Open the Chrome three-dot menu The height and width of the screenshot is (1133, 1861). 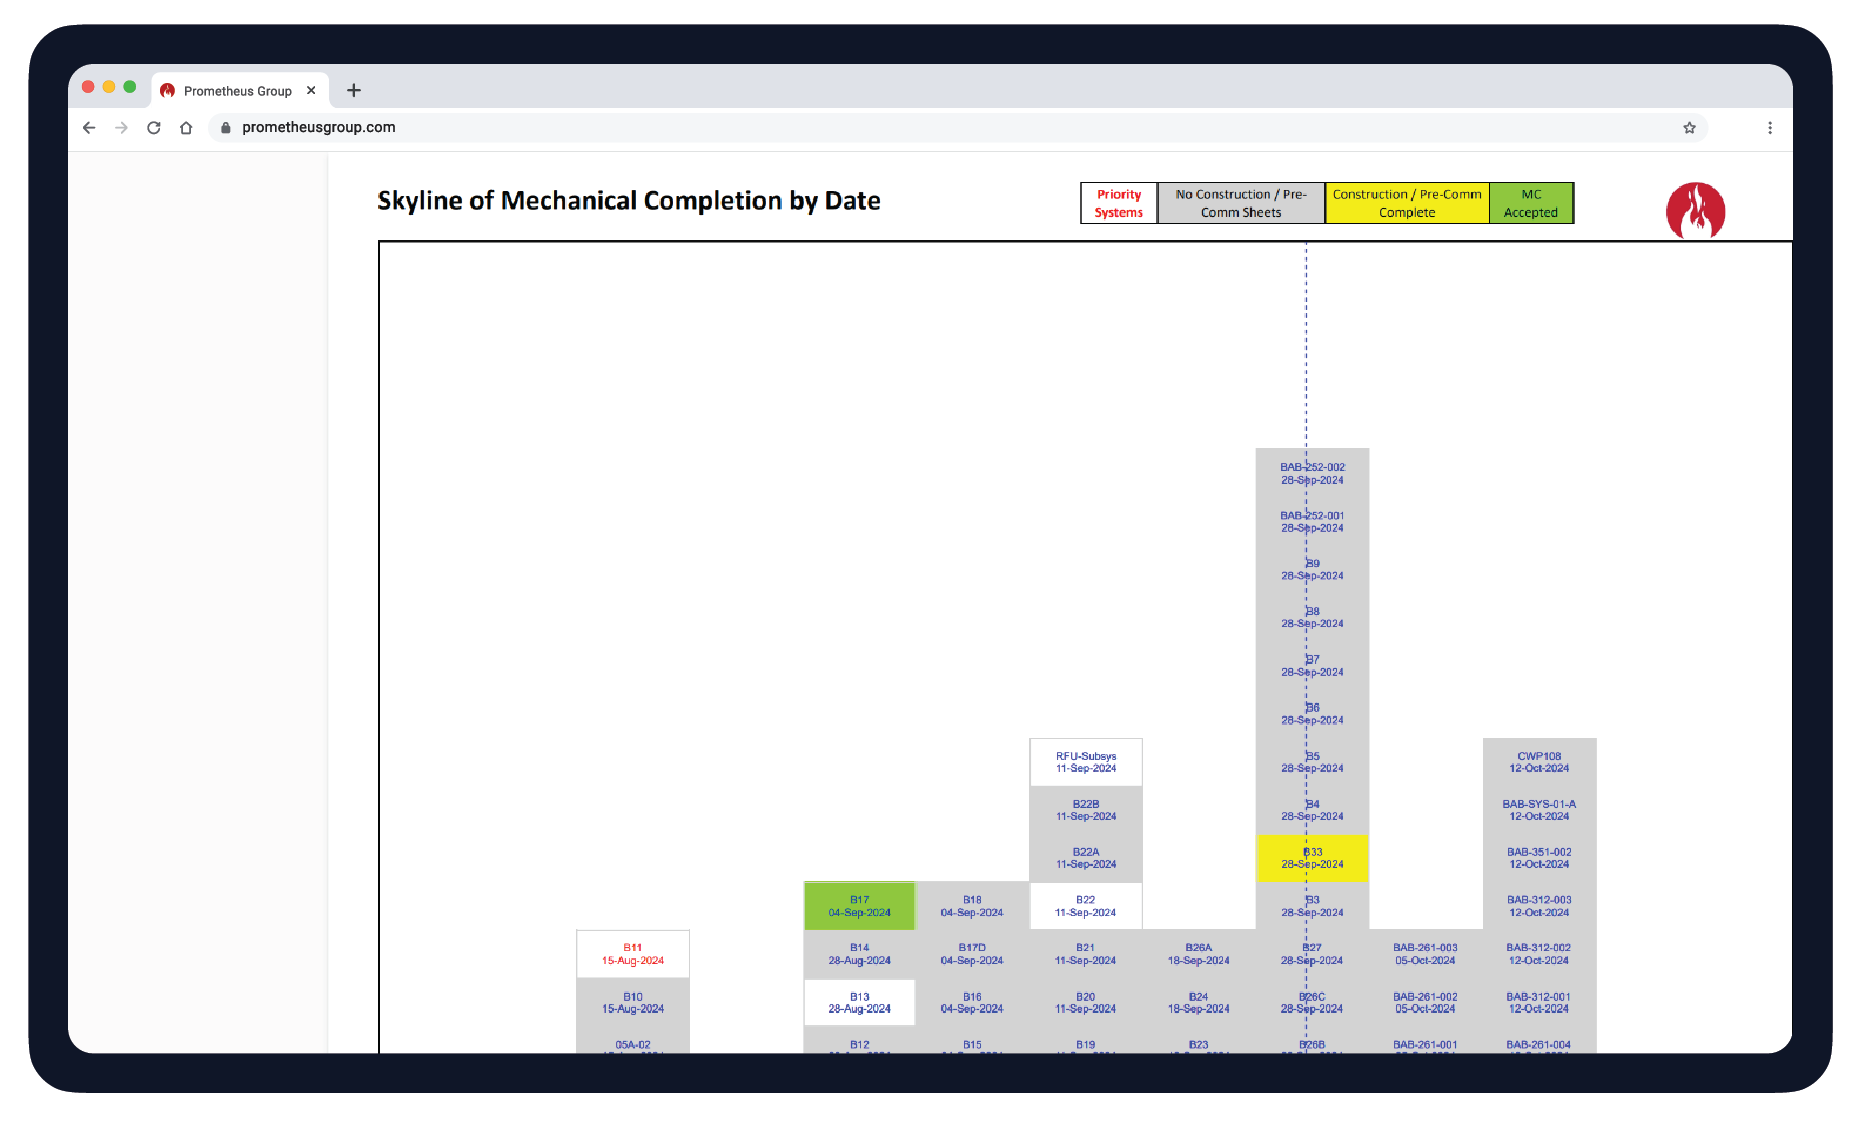coord(1770,127)
